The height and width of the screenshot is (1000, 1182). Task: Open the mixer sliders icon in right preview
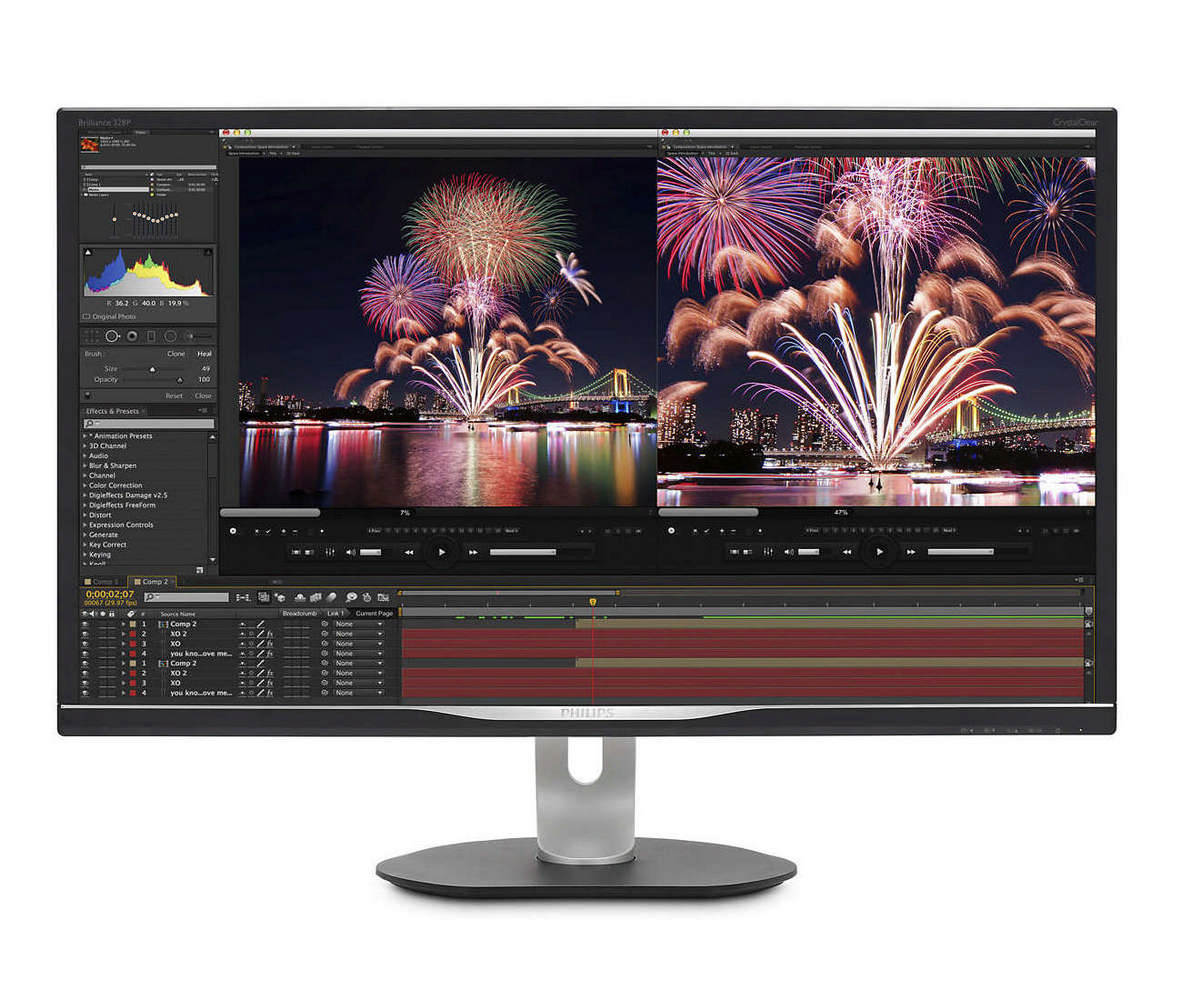tap(768, 551)
